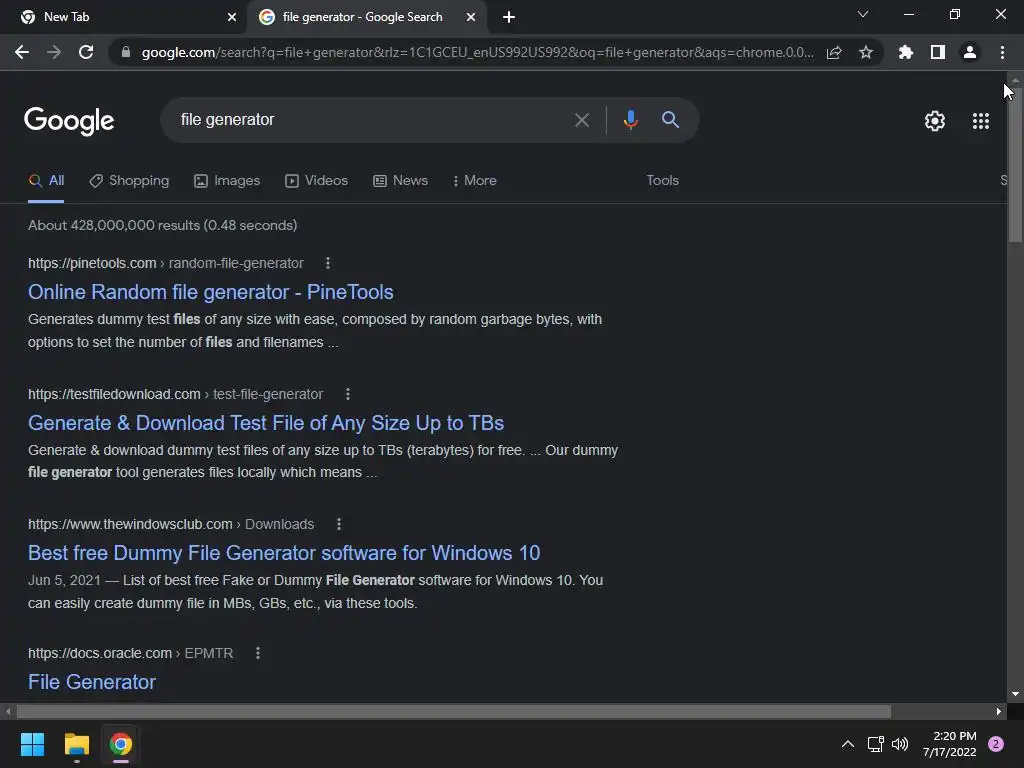
Task: Open the Chrome profile menu
Action: point(970,52)
